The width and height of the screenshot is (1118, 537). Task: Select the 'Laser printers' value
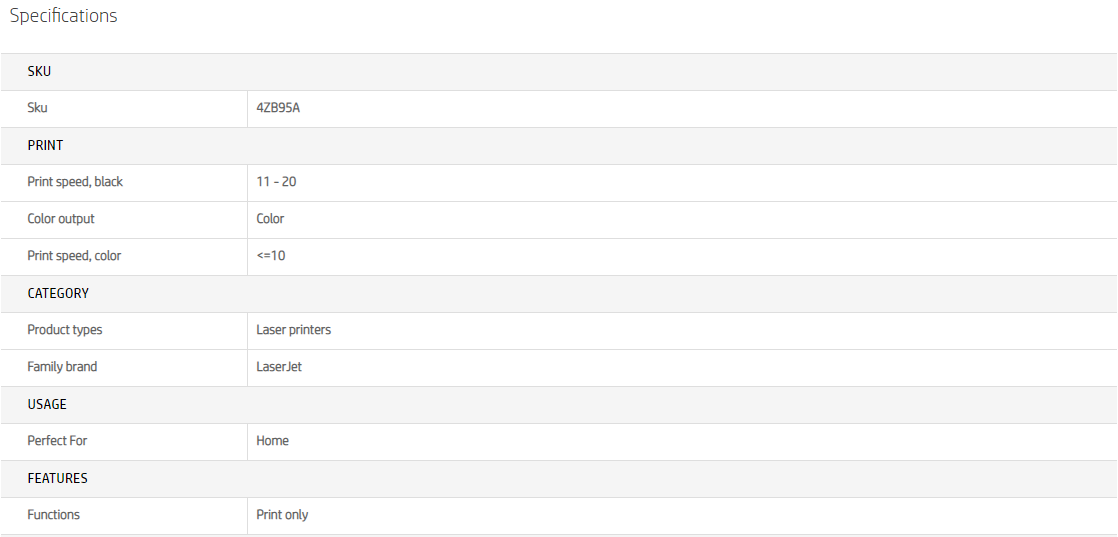coord(293,330)
